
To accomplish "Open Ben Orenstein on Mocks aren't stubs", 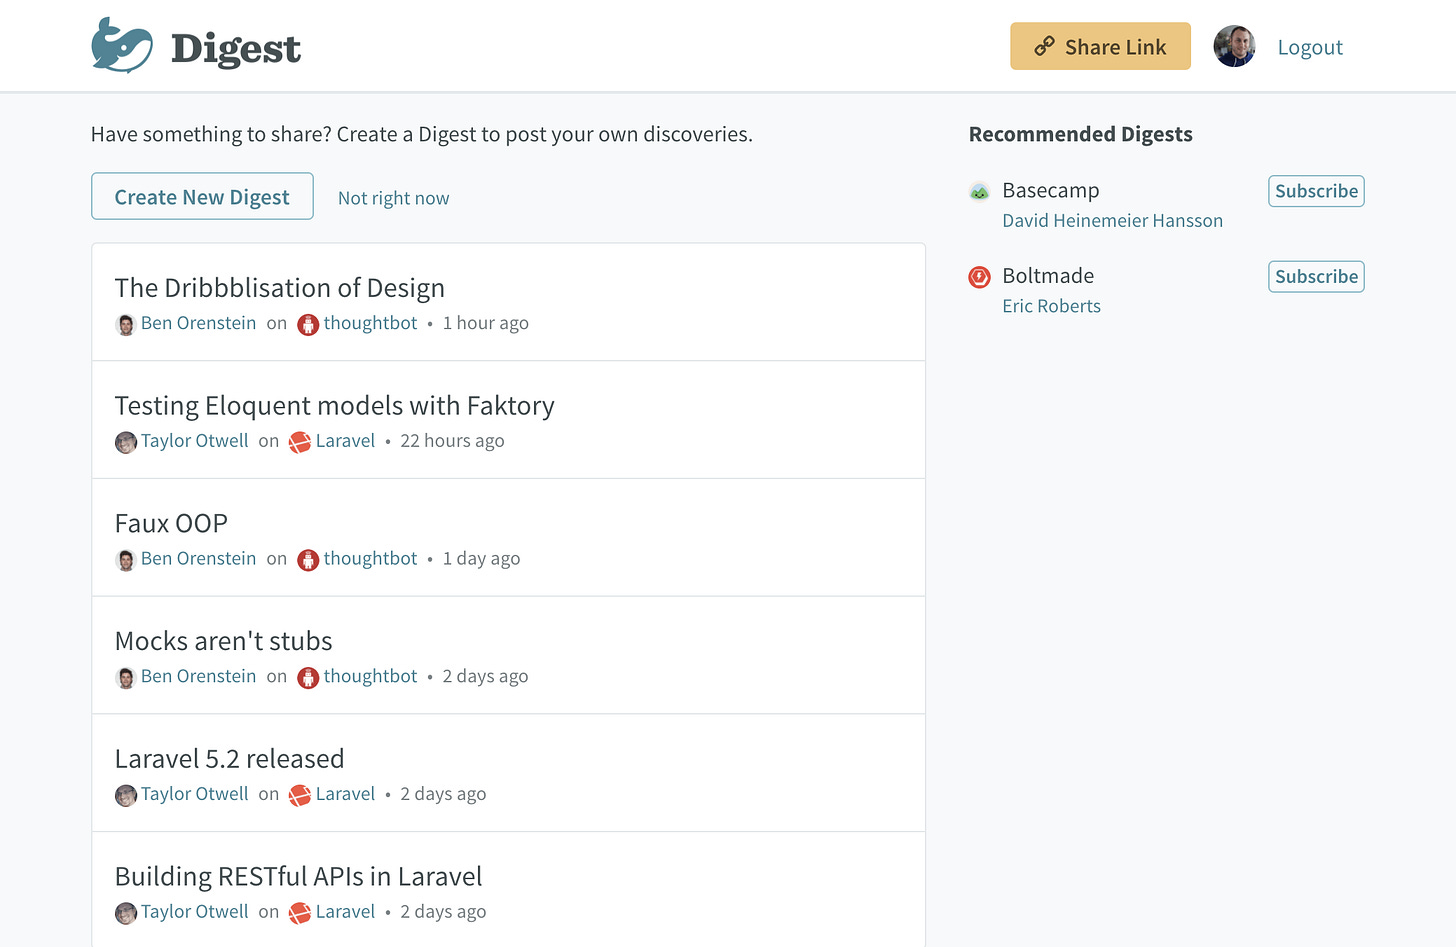I will [x=198, y=677].
